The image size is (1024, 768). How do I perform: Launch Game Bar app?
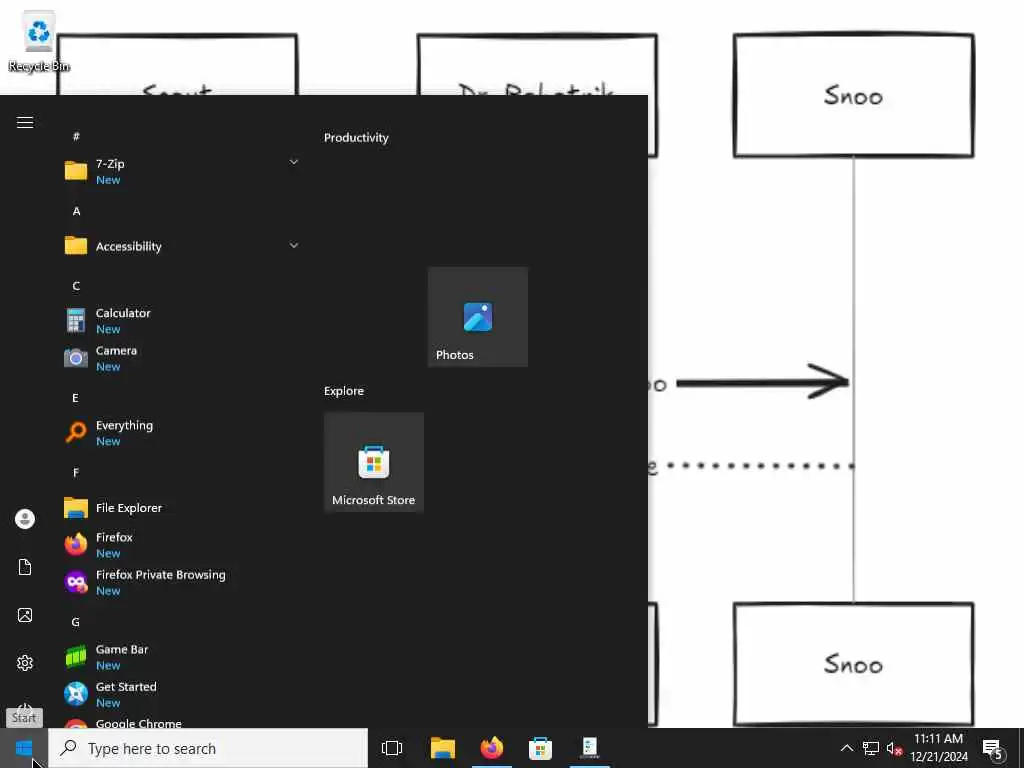[x=180, y=657]
